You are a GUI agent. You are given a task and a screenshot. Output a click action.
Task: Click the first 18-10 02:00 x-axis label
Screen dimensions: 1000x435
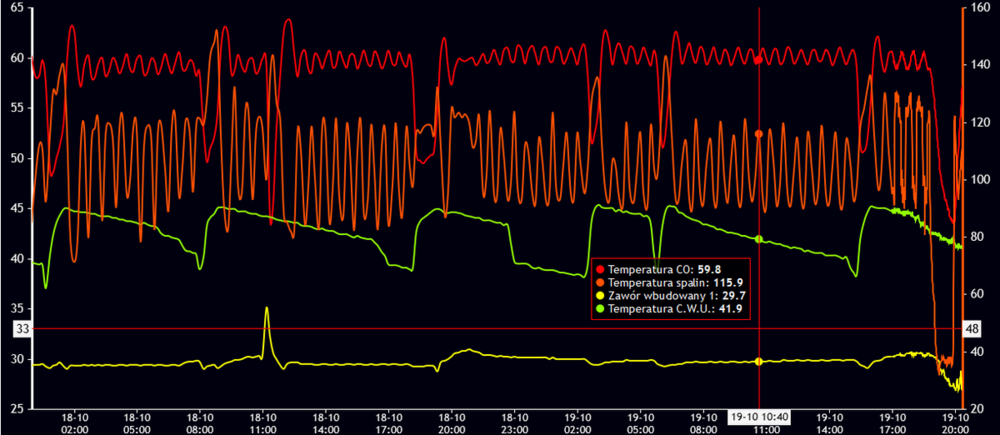tap(75, 420)
